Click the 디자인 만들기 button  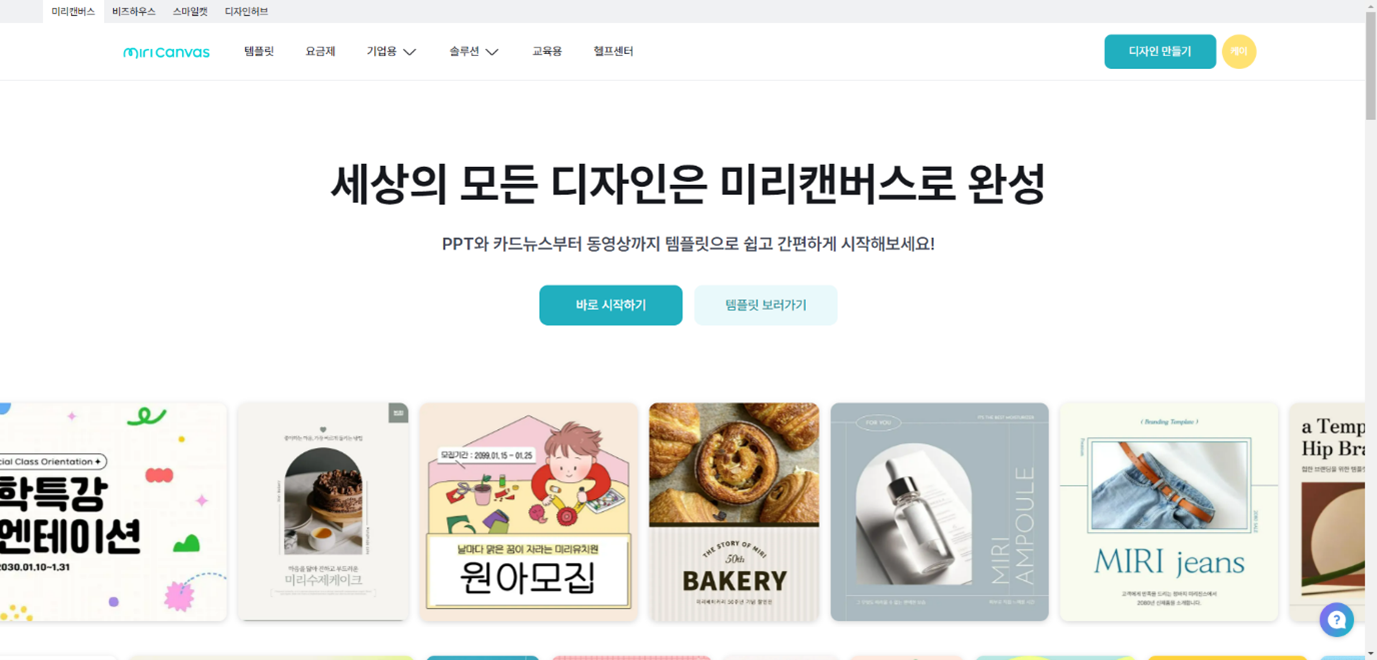[x=1160, y=52]
